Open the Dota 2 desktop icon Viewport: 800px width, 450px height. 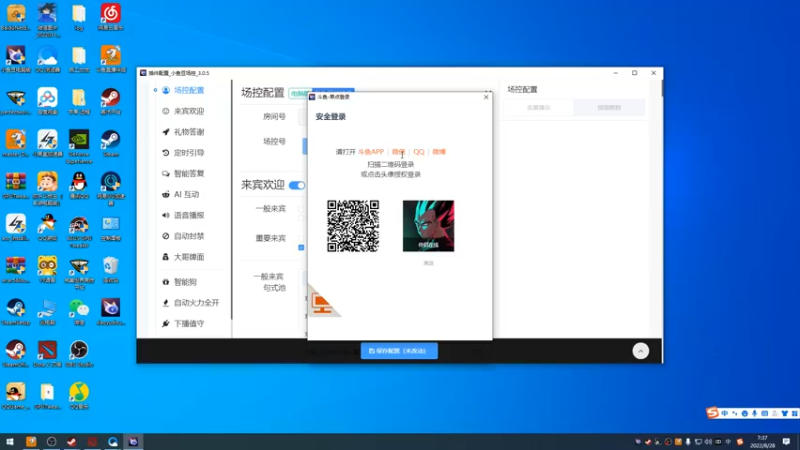pyautogui.click(x=47, y=353)
